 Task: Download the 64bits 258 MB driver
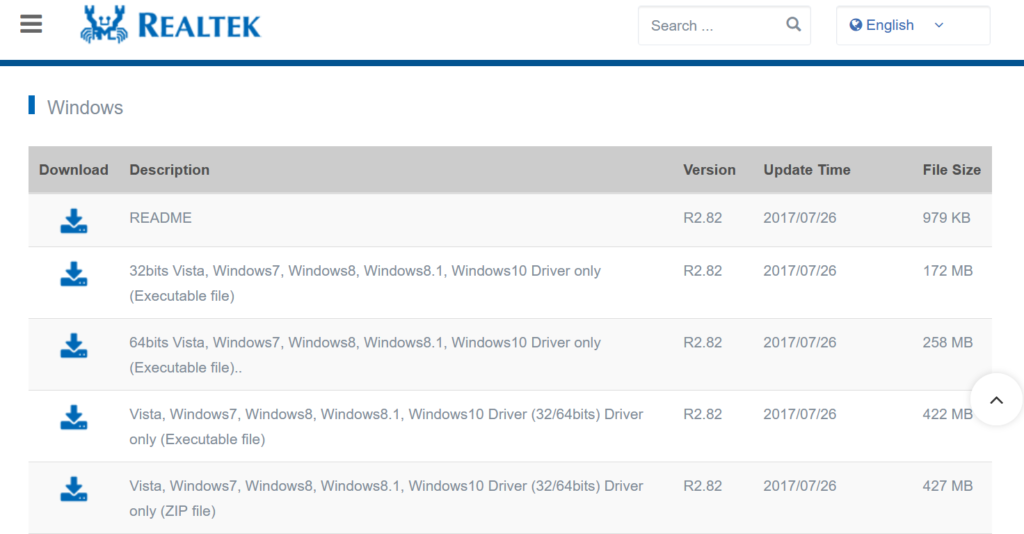tap(74, 346)
